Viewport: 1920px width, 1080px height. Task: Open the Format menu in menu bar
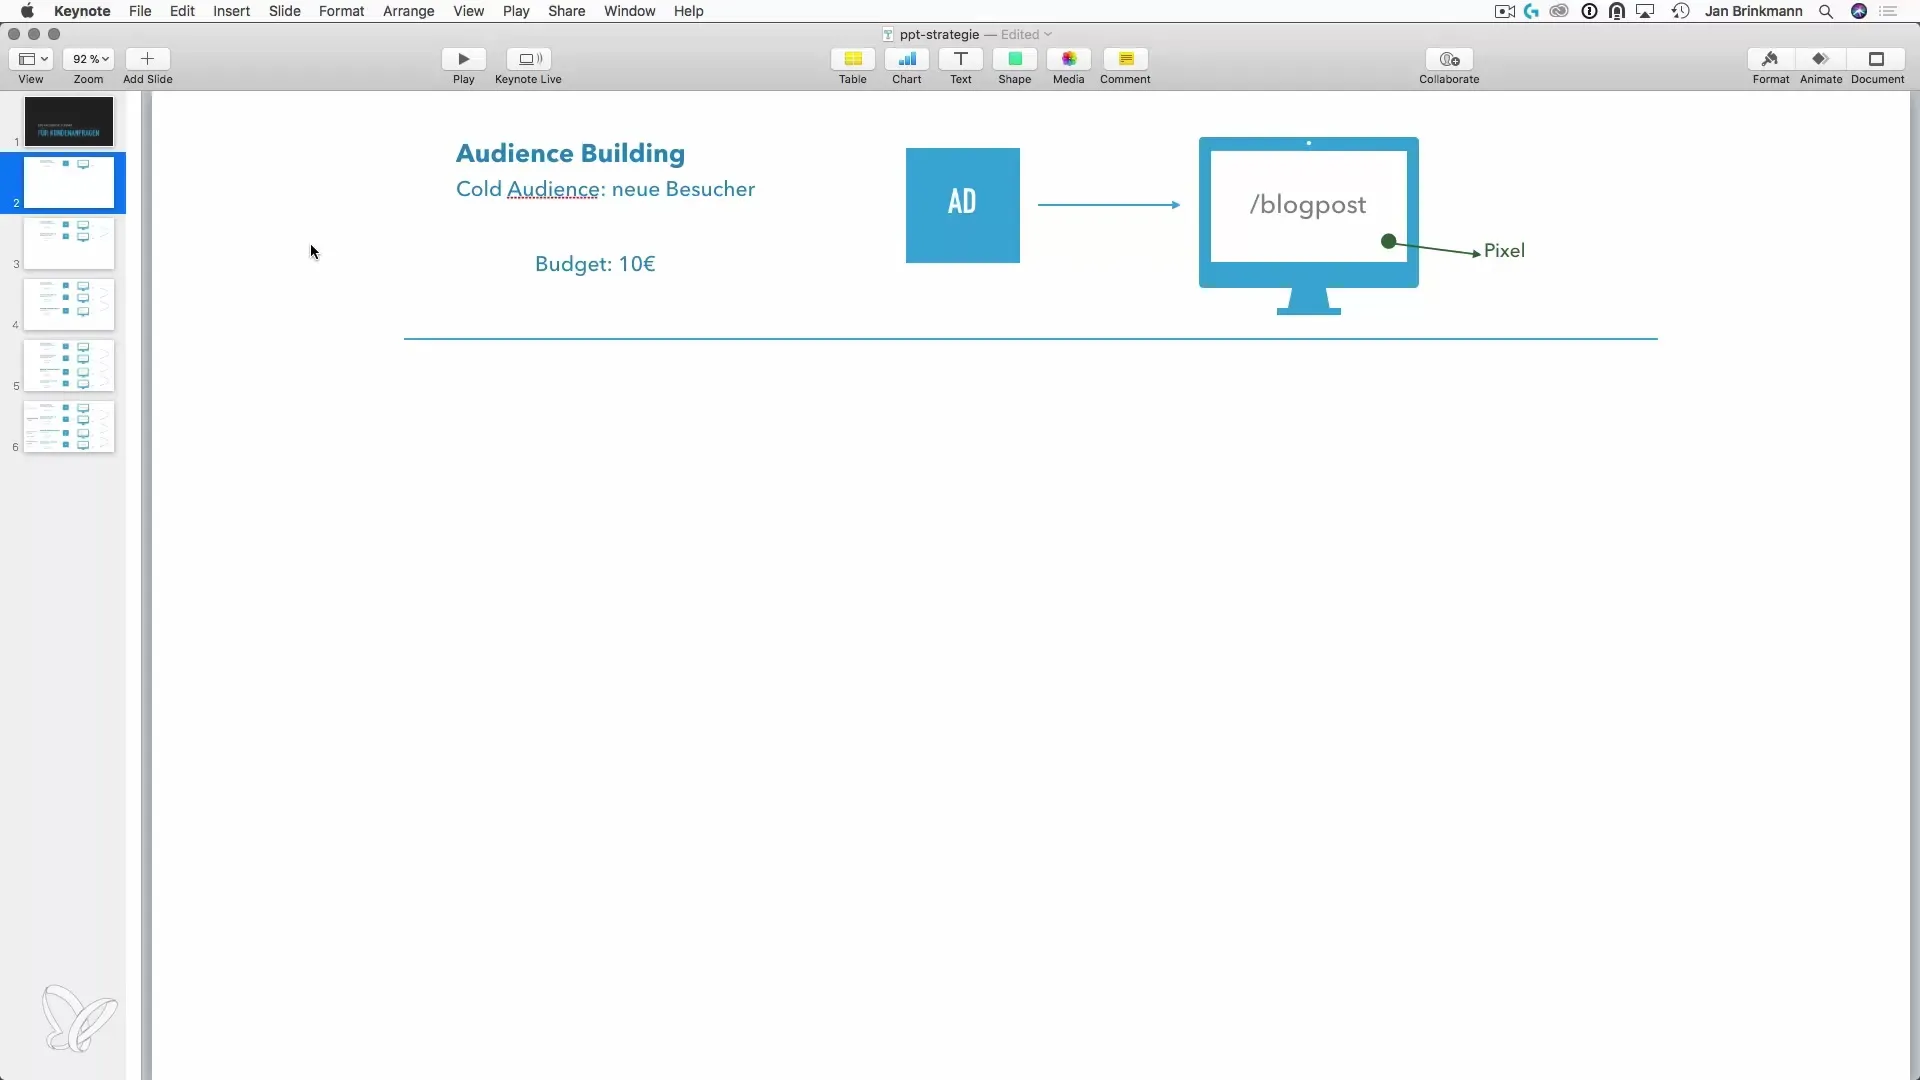tap(341, 11)
